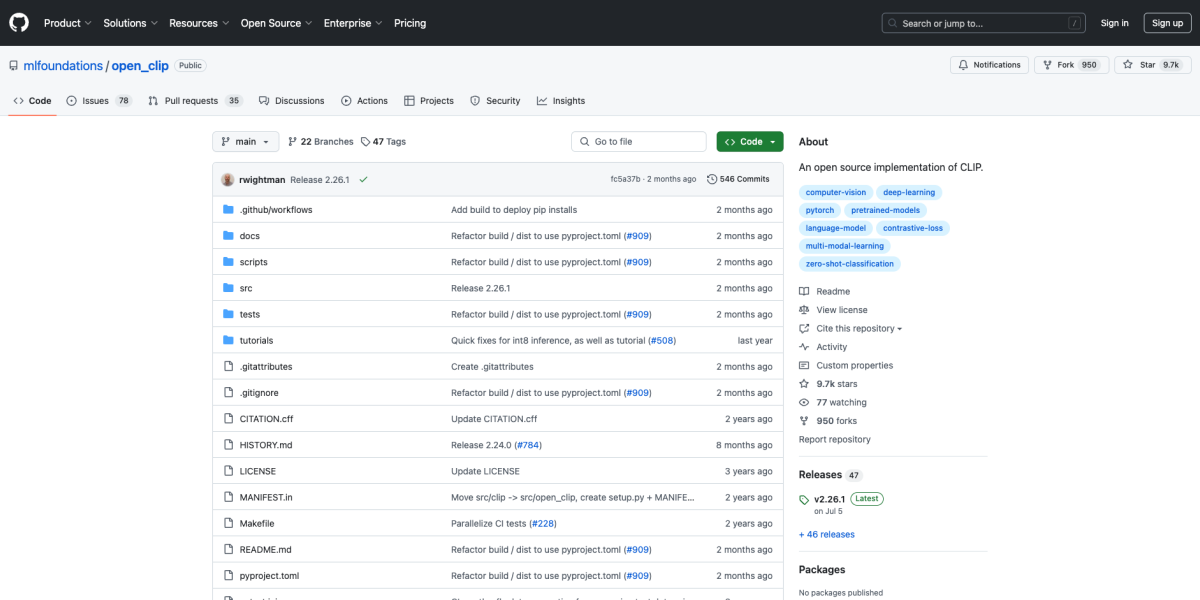1200x600 pixels.
Task: Click the Sign up button
Action: (1167, 23)
